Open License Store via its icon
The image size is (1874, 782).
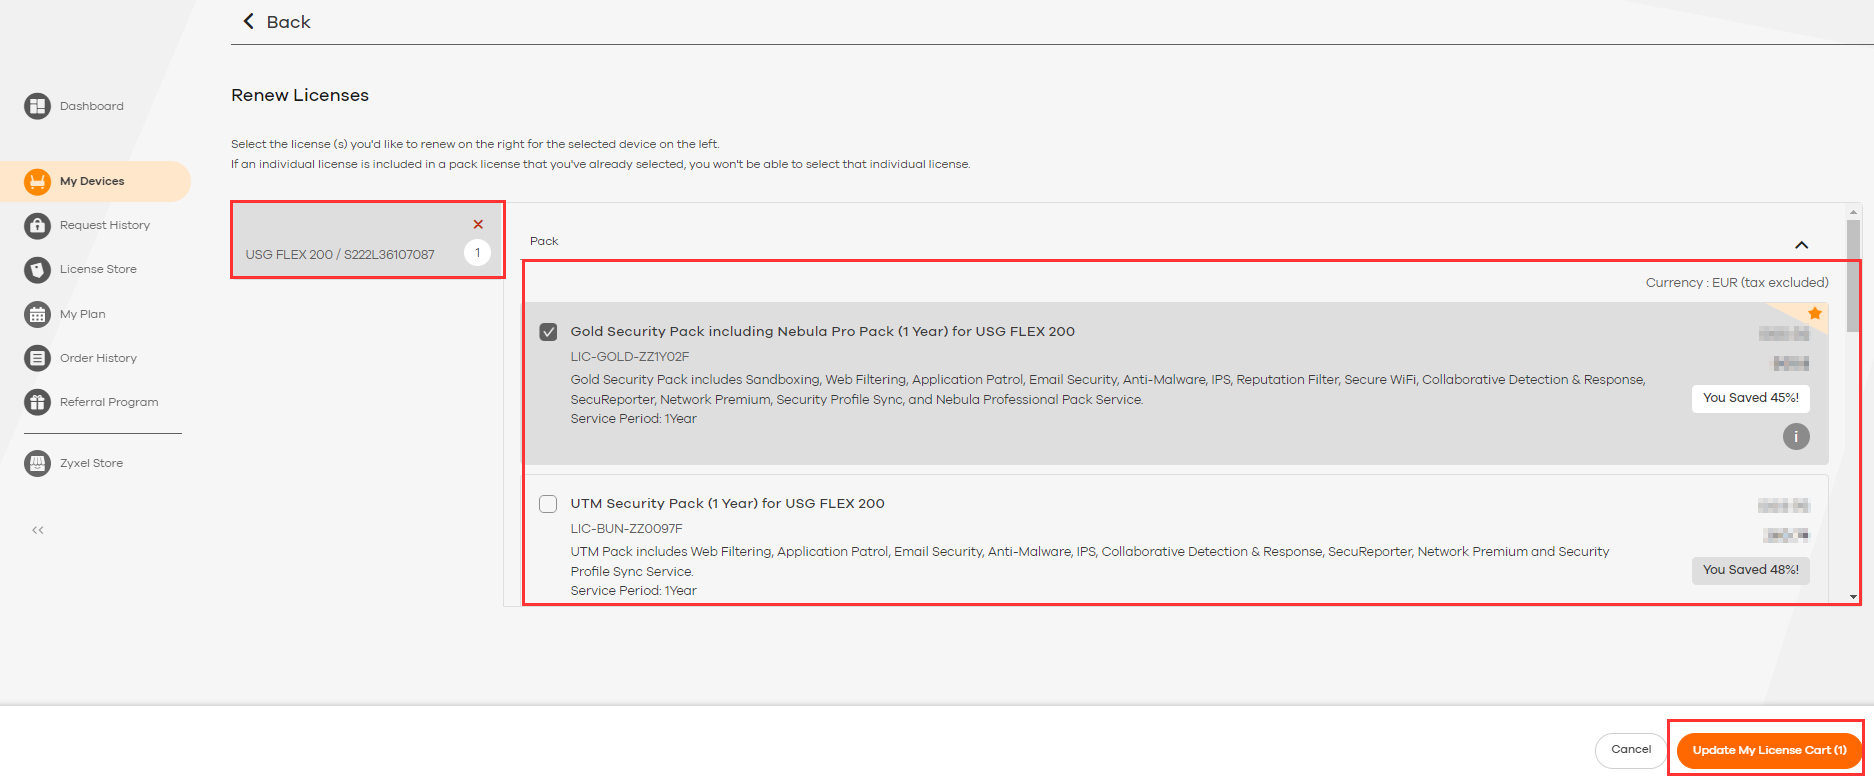point(37,270)
